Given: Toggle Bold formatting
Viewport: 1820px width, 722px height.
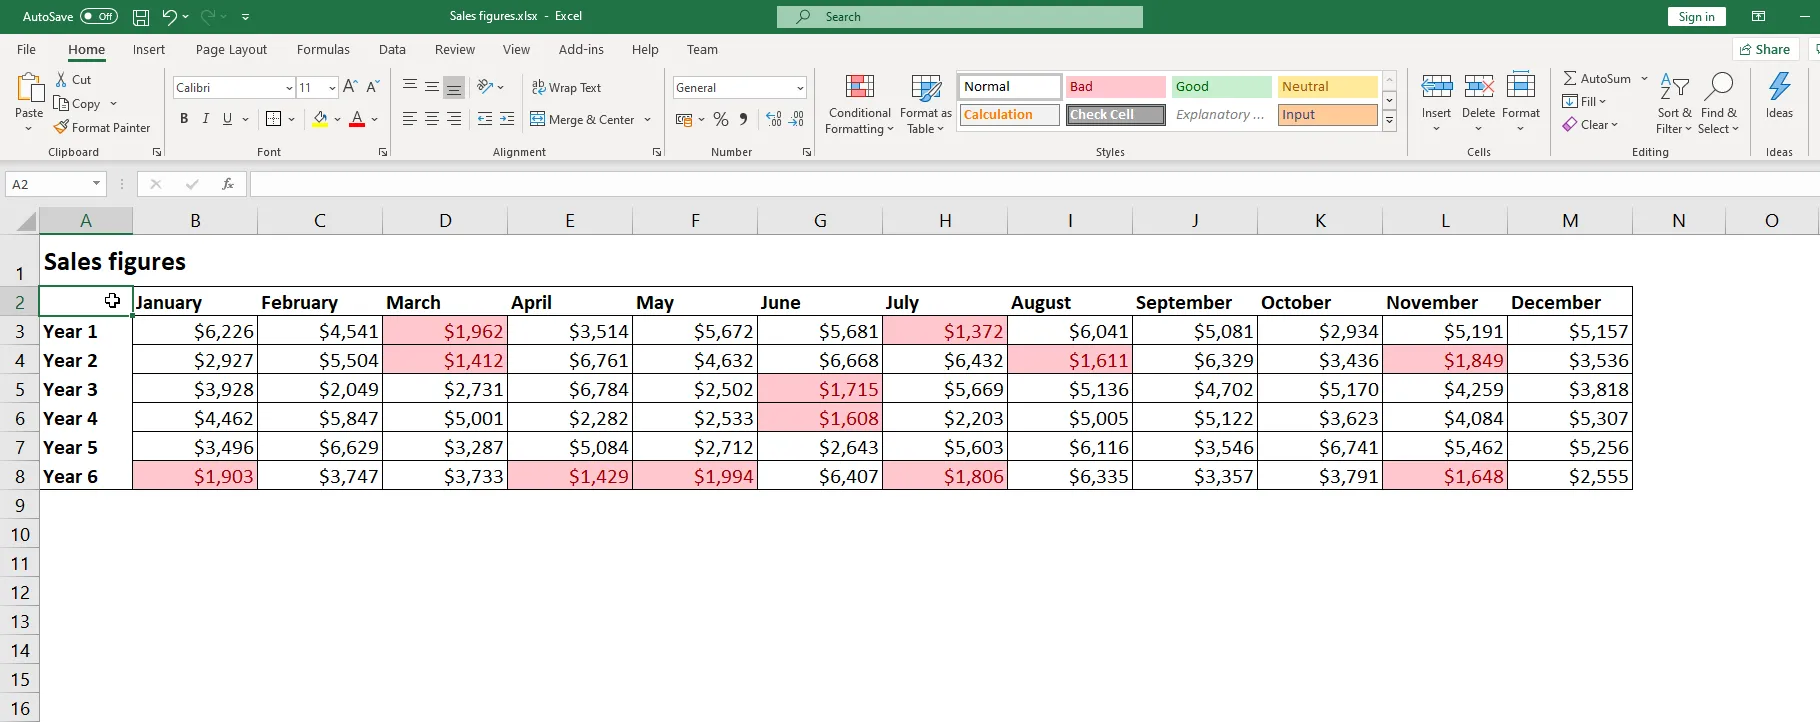Looking at the screenshot, I should pos(184,119).
